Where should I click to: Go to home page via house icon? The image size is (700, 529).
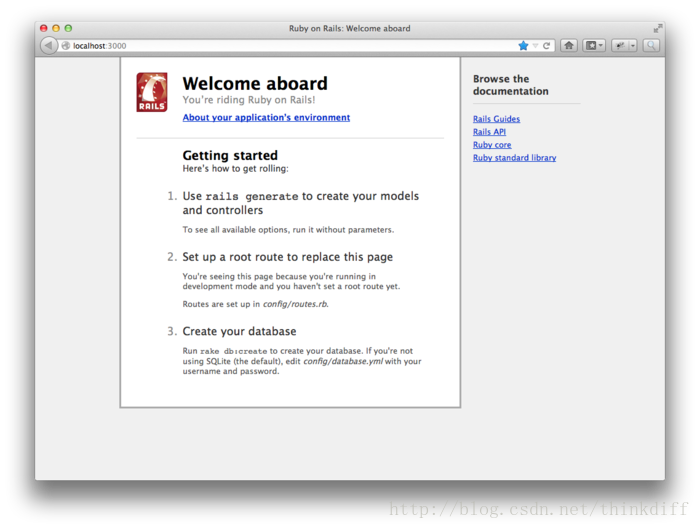pyautogui.click(x=569, y=46)
